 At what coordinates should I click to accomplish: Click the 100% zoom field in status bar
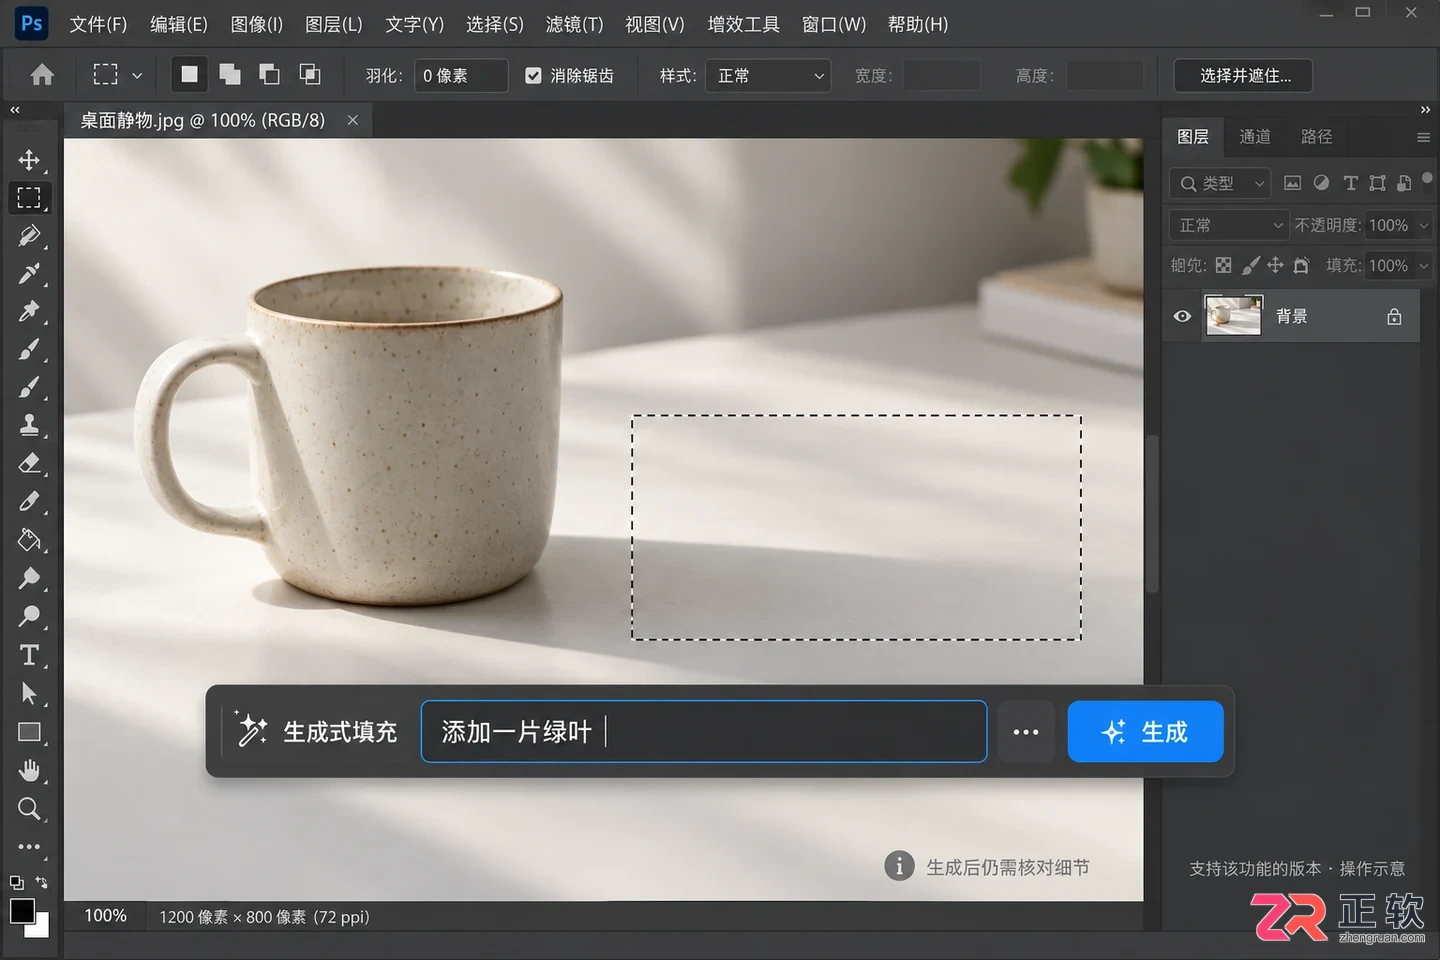(106, 916)
